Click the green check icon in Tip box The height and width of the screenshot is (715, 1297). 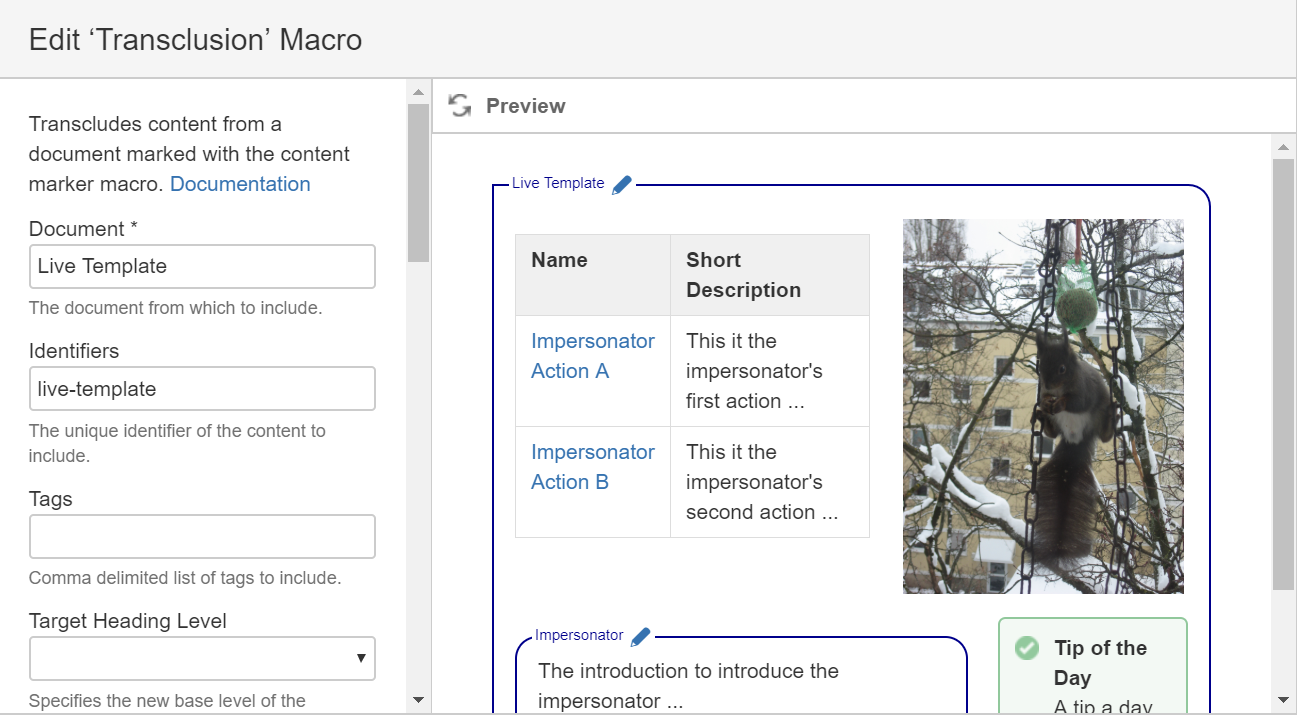(x=1027, y=648)
